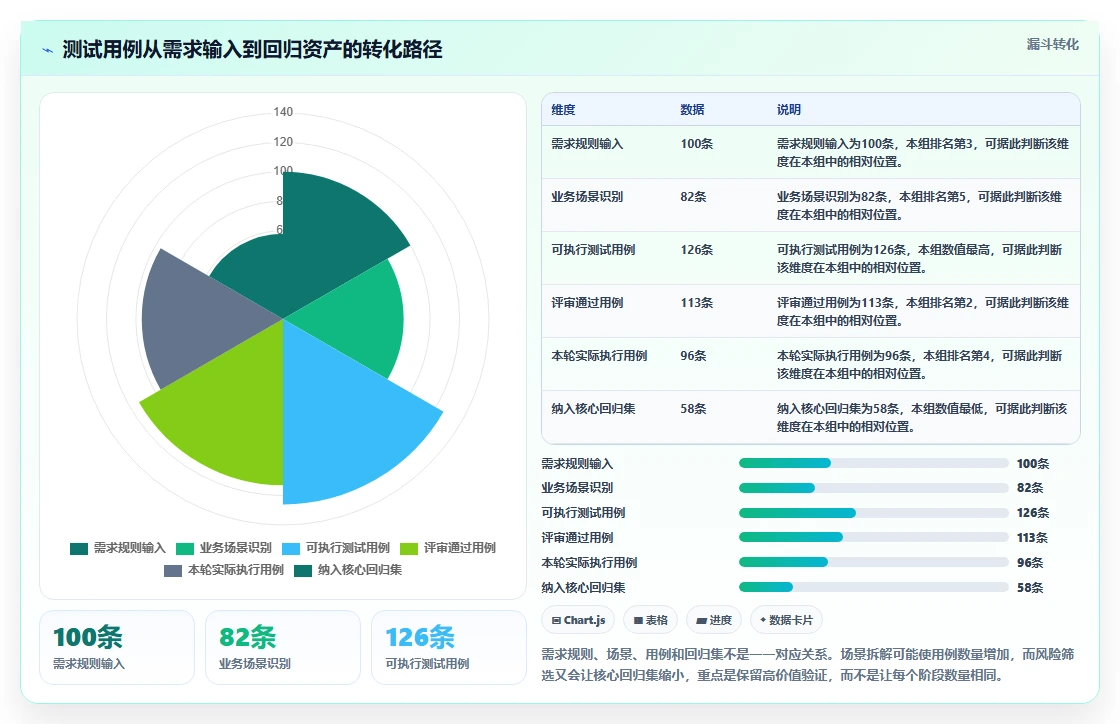Click the 58条 value in table
The width and height of the screenshot is (1120, 724).
click(x=693, y=408)
